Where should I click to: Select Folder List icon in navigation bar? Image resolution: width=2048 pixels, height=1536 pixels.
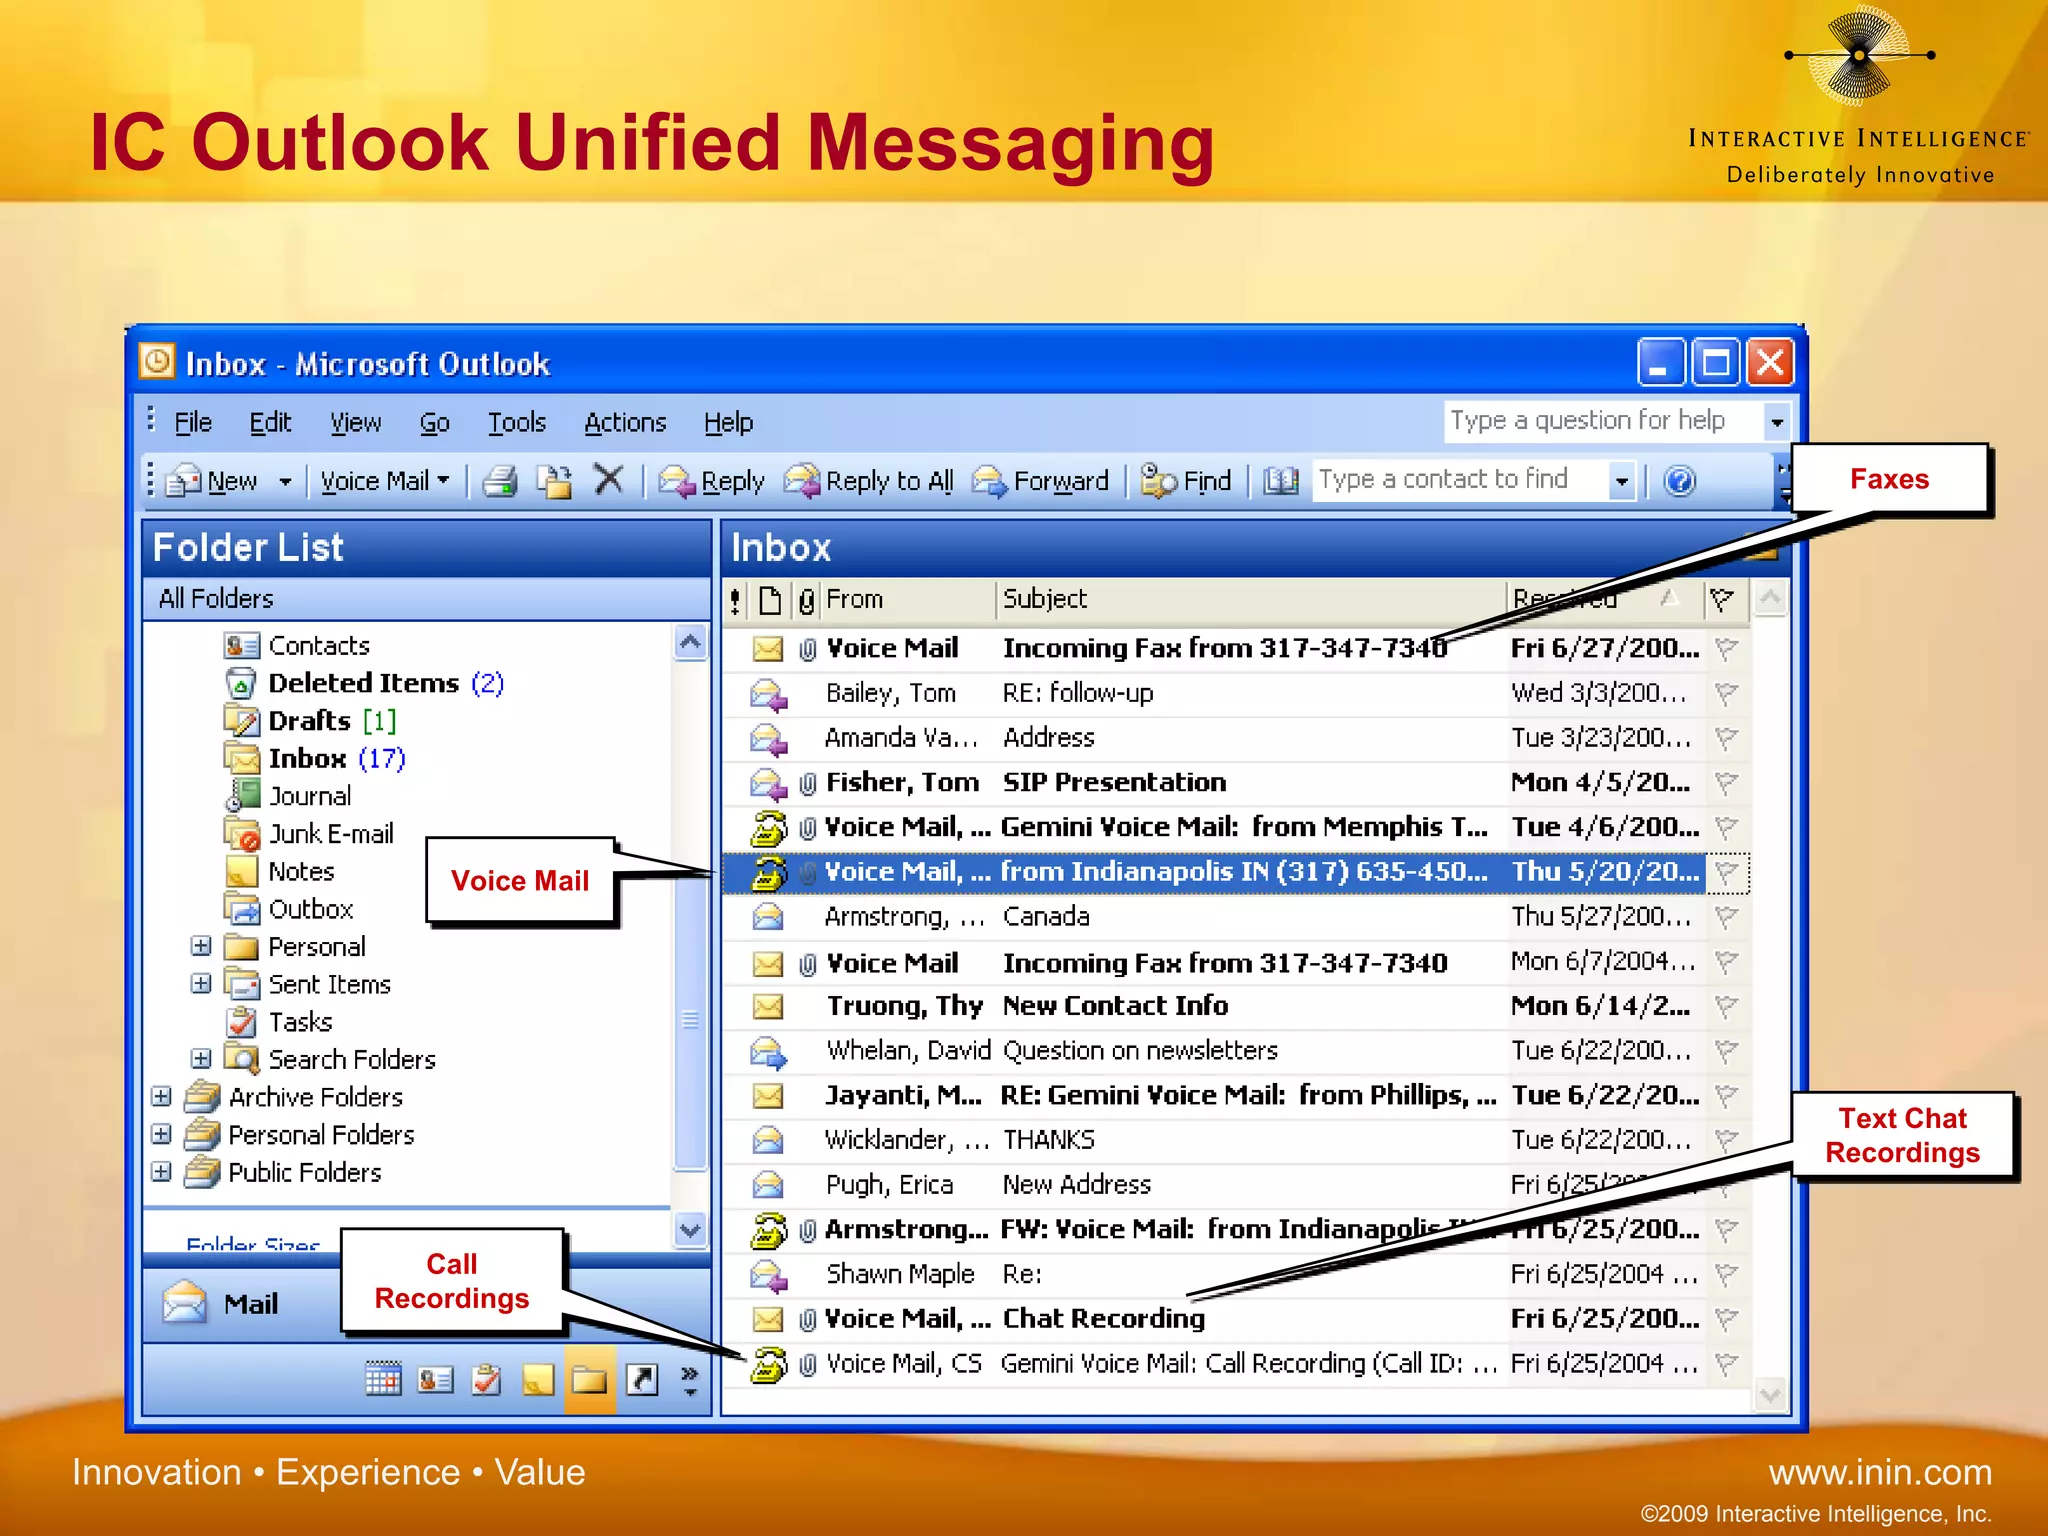tap(590, 1380)
